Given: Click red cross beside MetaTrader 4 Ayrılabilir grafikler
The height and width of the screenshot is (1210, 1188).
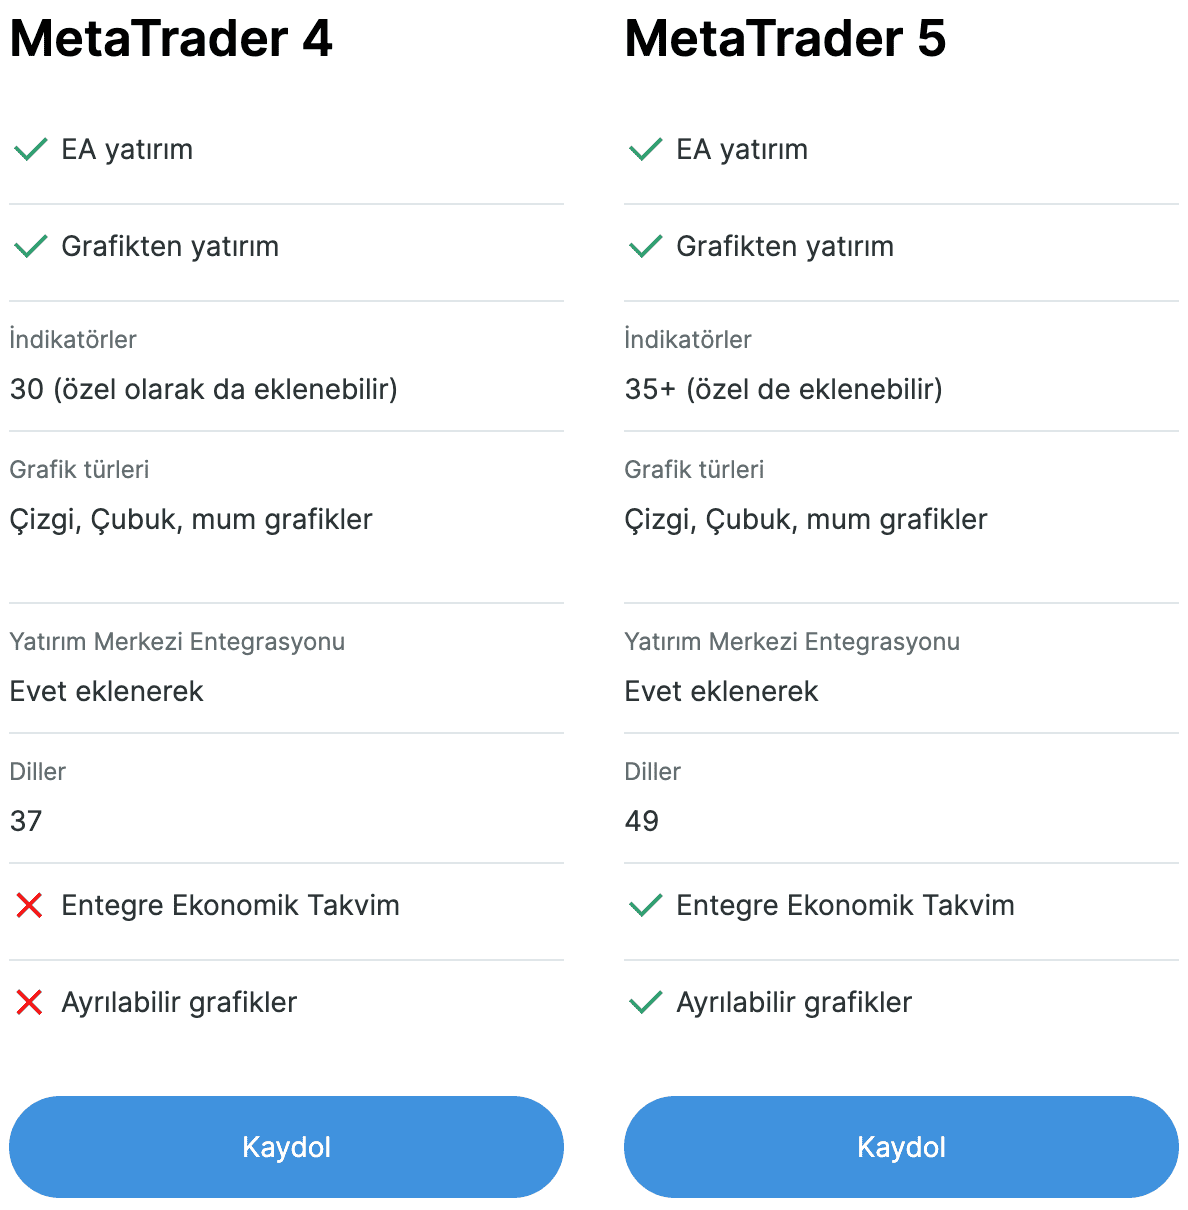Looking at the screenshot, I should 30,1003.
